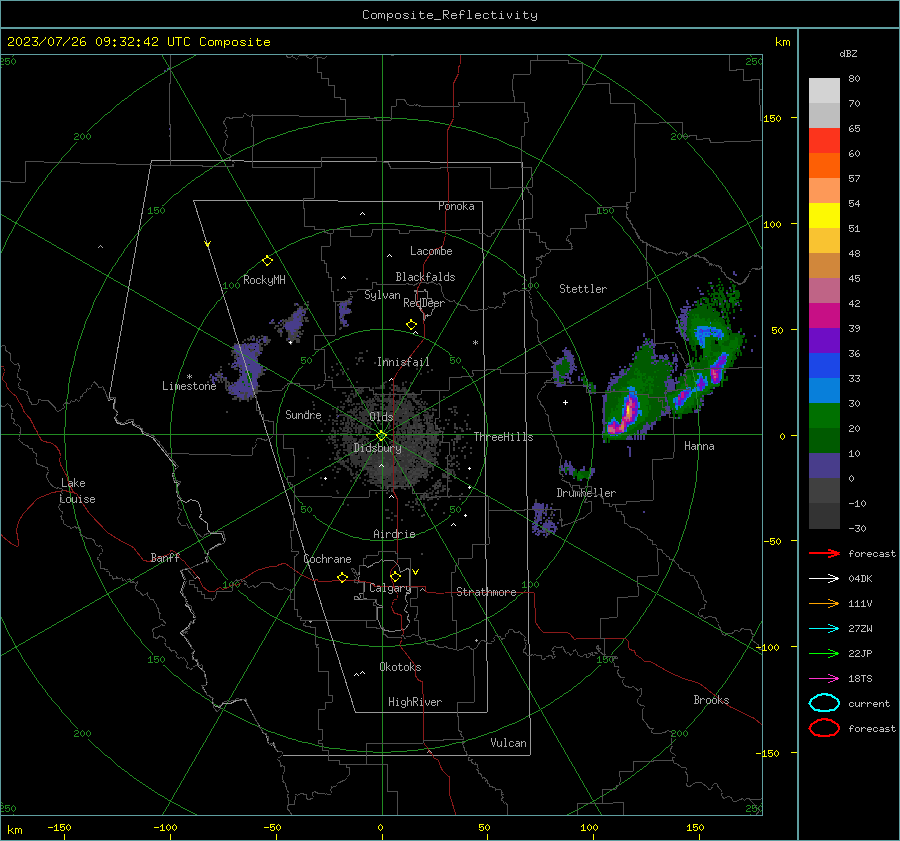
Task: Click the dBZ legend heading
Action: click(848, 54)
